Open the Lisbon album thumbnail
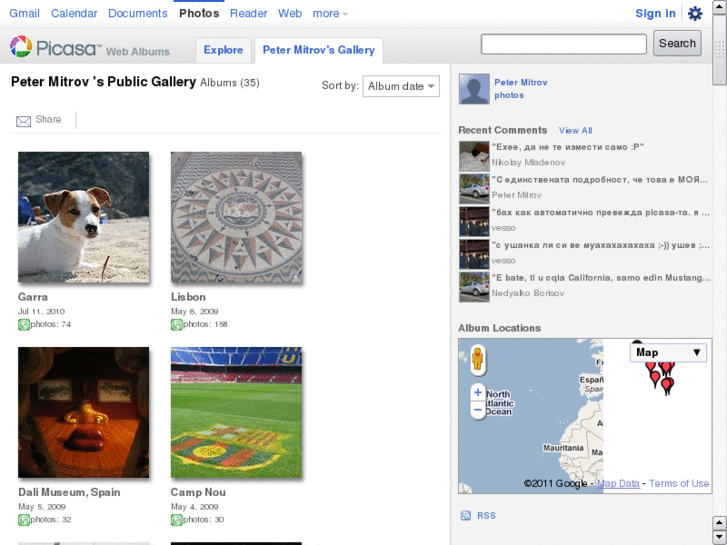This screenshot has width=727, height=545. 236,217
